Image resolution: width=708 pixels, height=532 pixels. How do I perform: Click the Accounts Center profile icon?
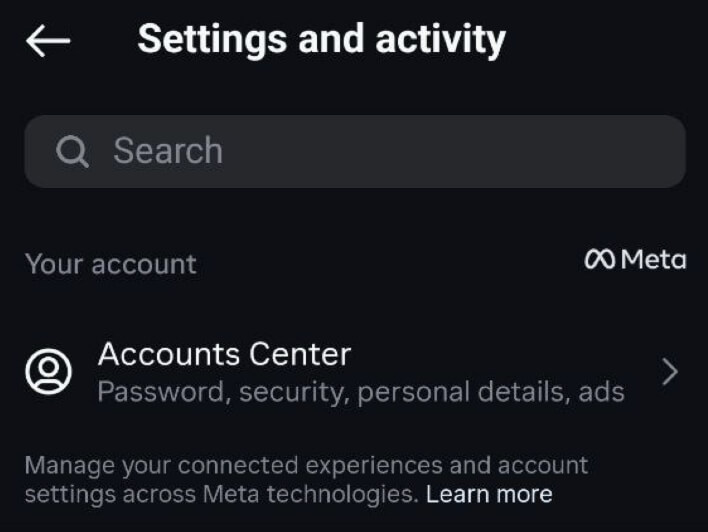click(x=48, y=372)
